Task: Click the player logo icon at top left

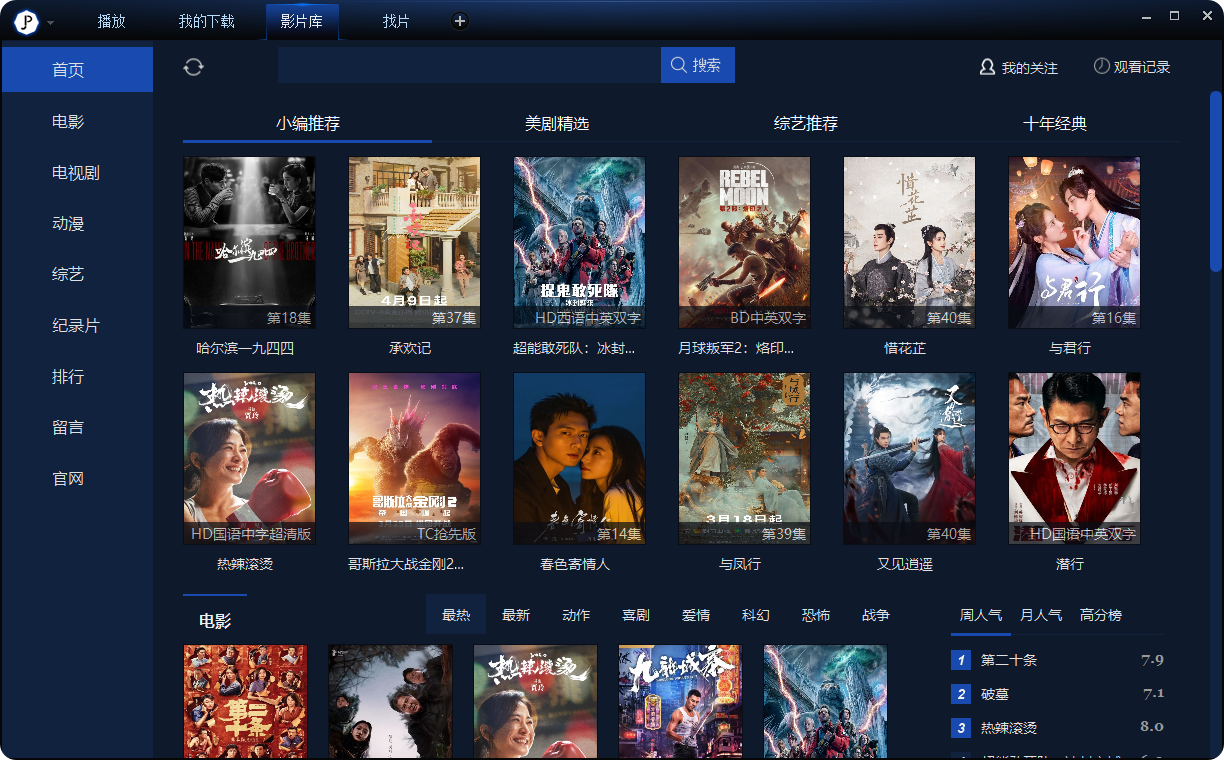Action: point(26,21)
